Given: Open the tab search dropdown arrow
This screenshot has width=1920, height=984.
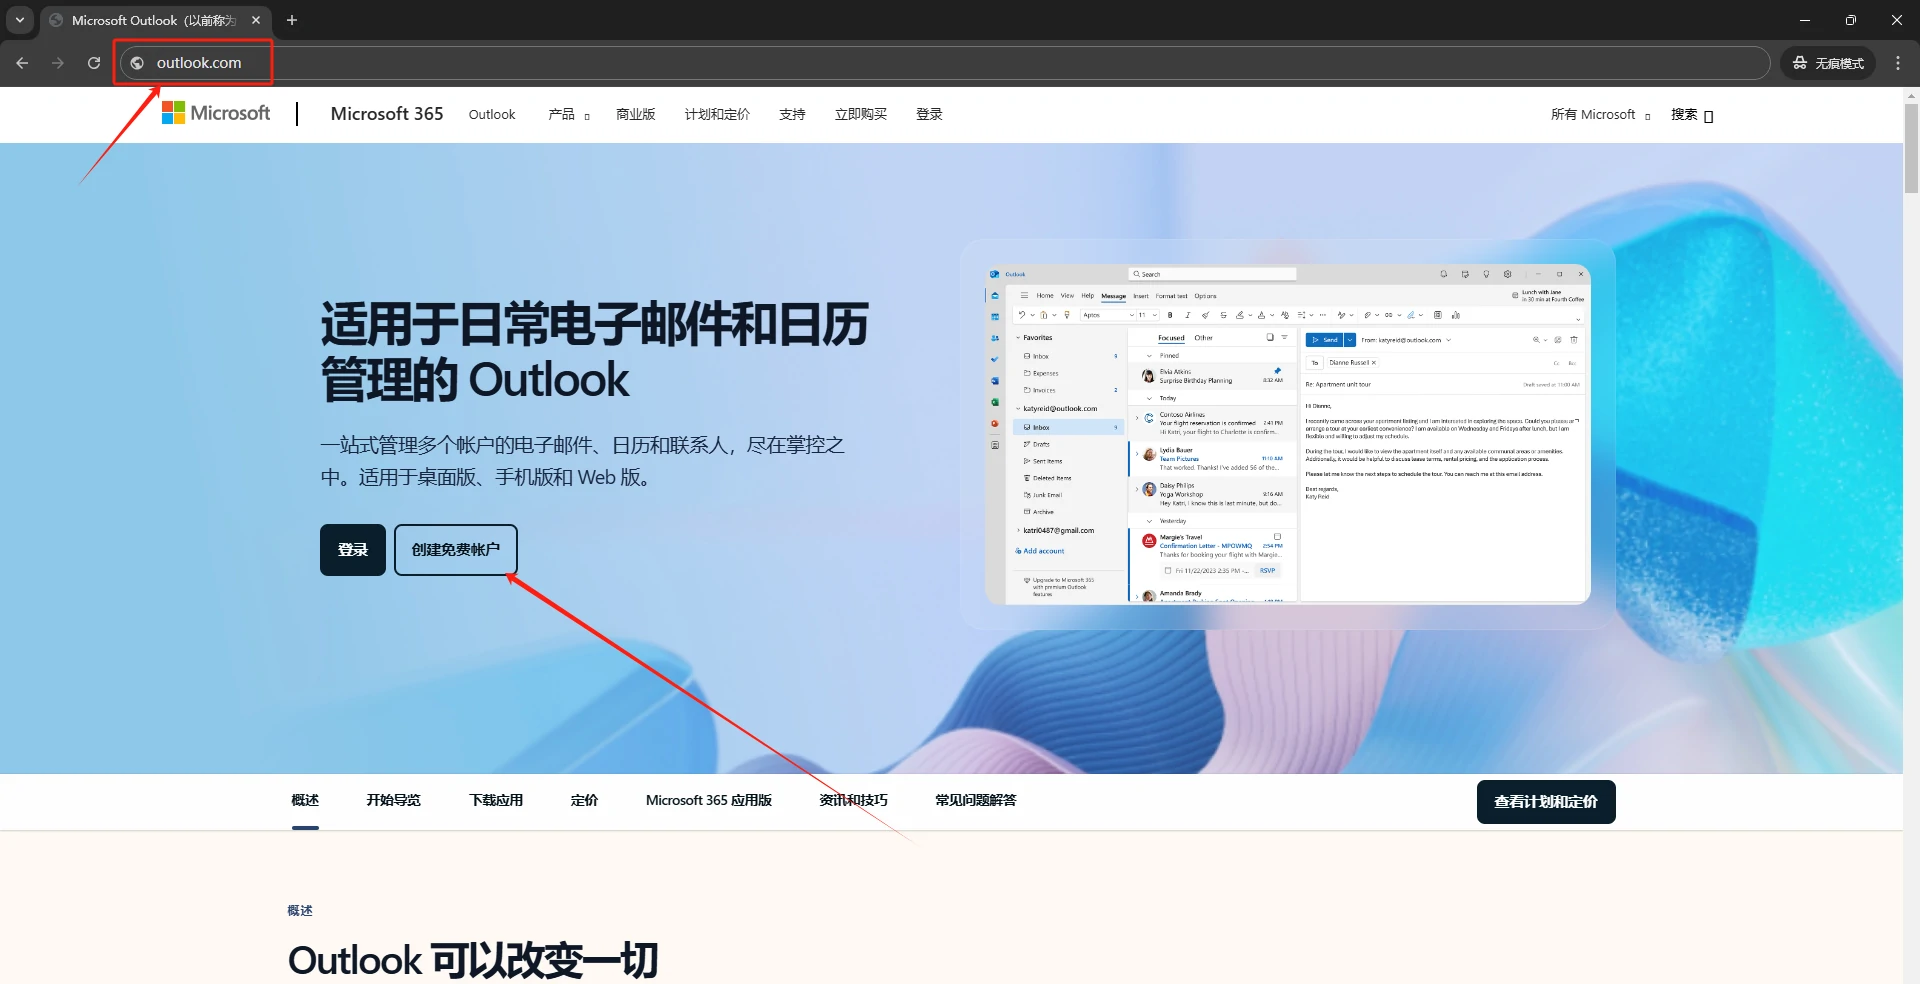Looking at the screenshot, I should tap(19, 20).
